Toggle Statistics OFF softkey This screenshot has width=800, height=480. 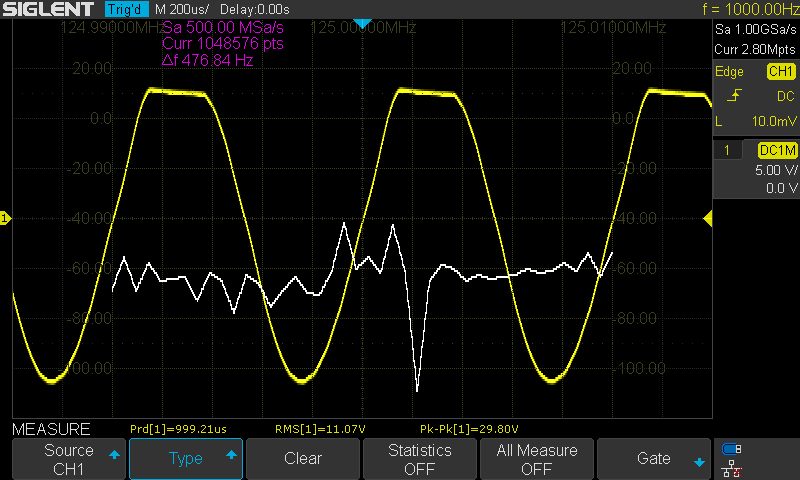pyautogui.click(x=420, y=459)
